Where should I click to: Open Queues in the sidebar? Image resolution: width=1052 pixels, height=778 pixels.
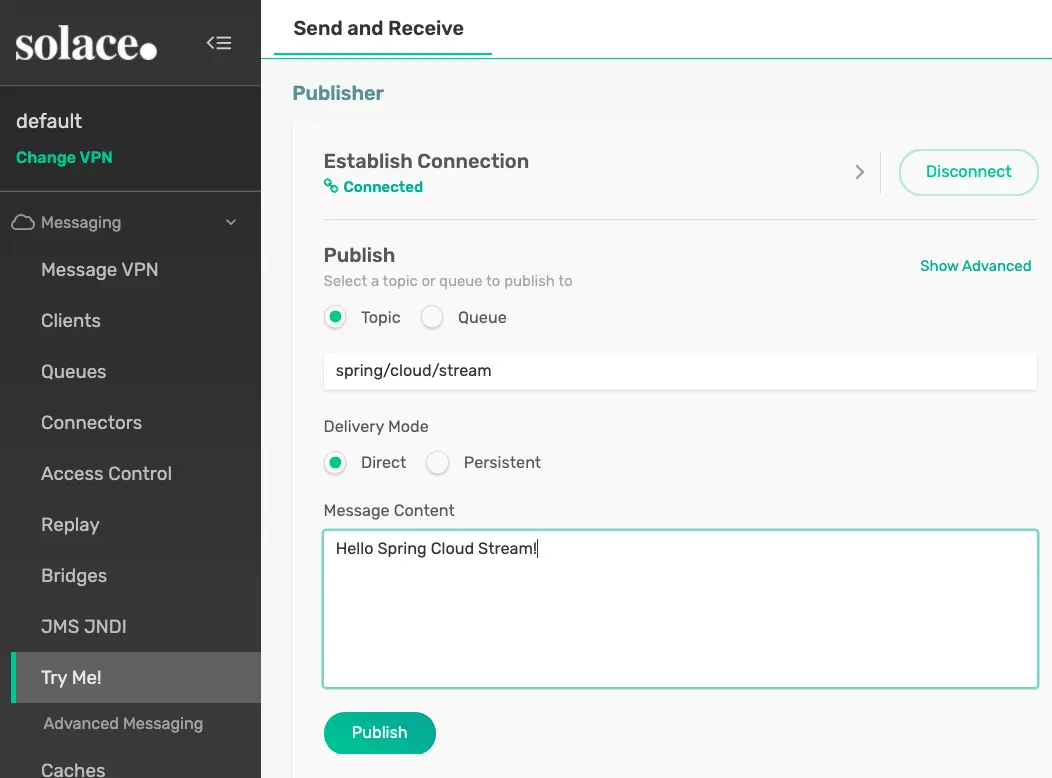coord(73,372)
